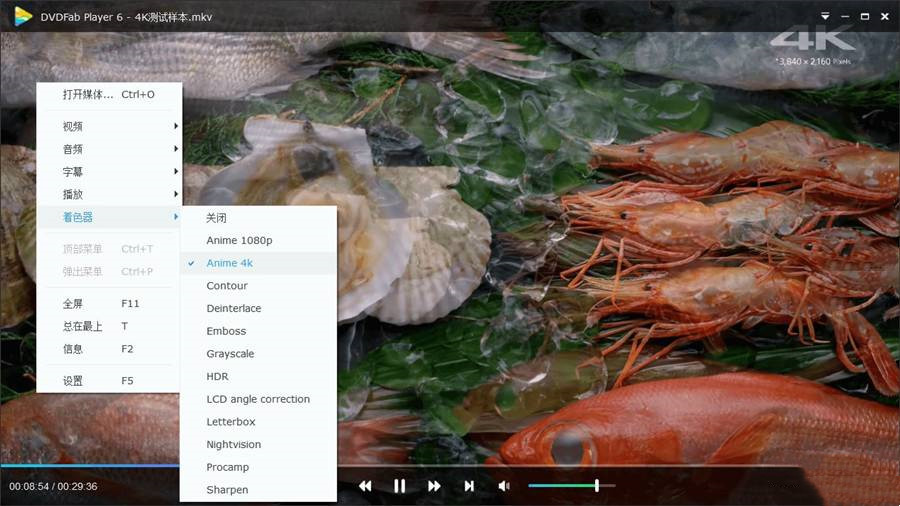Click the 00:08:54 / 00:29:36 time display

(53, 486)
